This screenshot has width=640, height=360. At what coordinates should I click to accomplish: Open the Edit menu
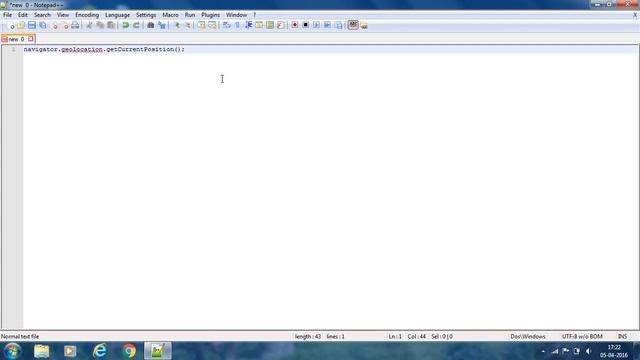(22, 15)
